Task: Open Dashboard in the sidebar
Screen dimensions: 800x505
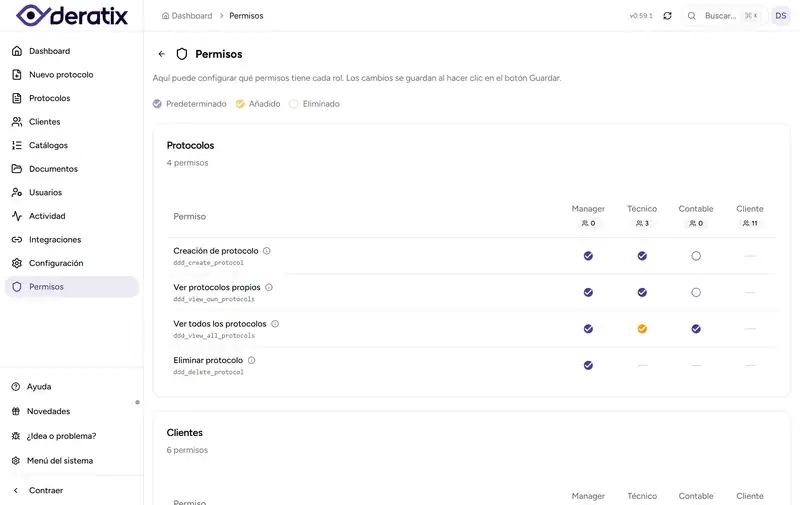Action: [x=72, y=51]
